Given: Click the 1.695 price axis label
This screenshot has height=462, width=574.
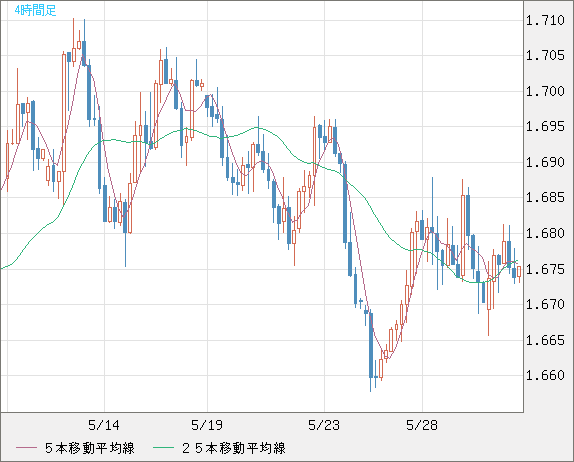Looking at the screenshot, I should [545, 127].
